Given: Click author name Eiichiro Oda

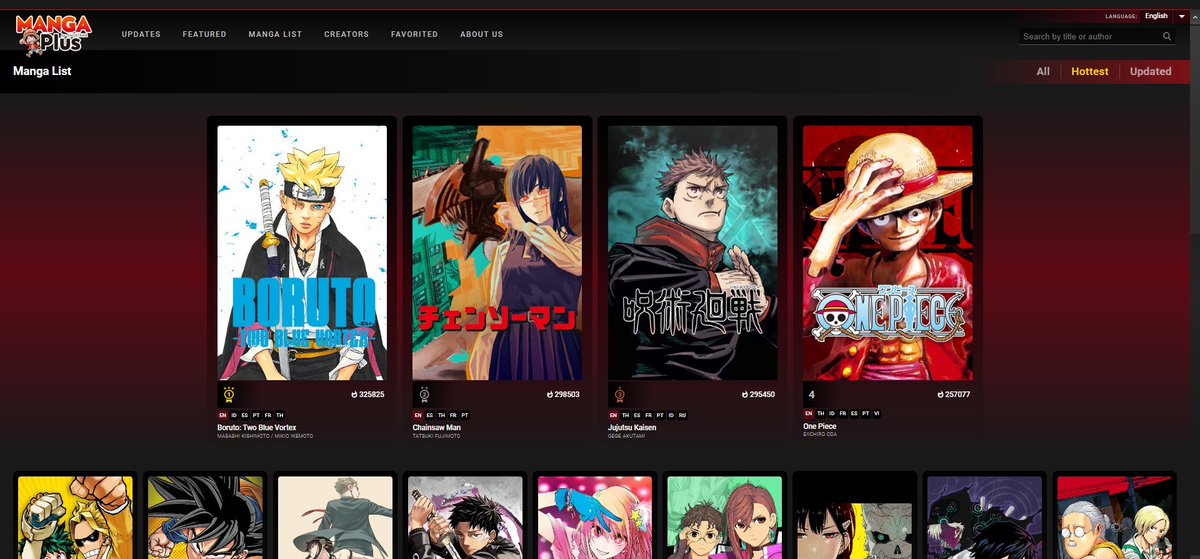Looking at the screenshot, I should click(x=822, y=435).
